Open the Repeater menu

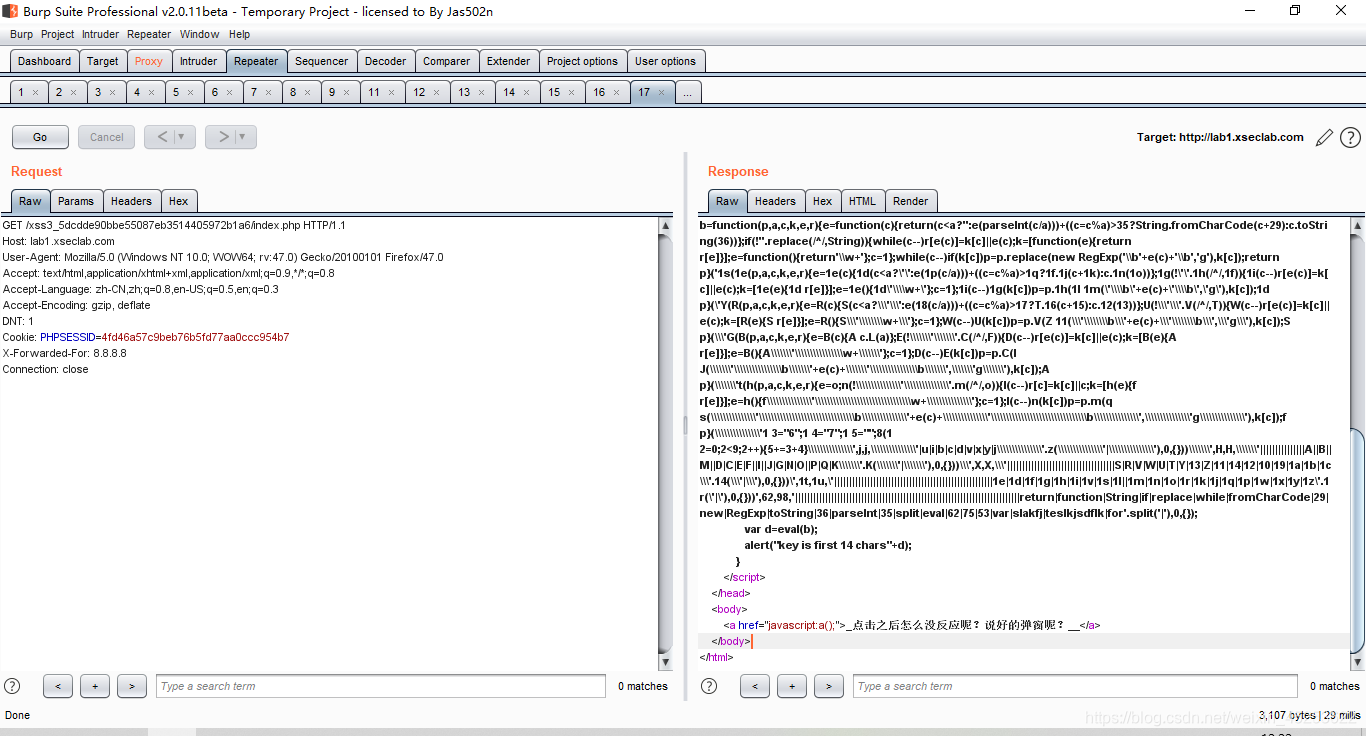point(149,34)
